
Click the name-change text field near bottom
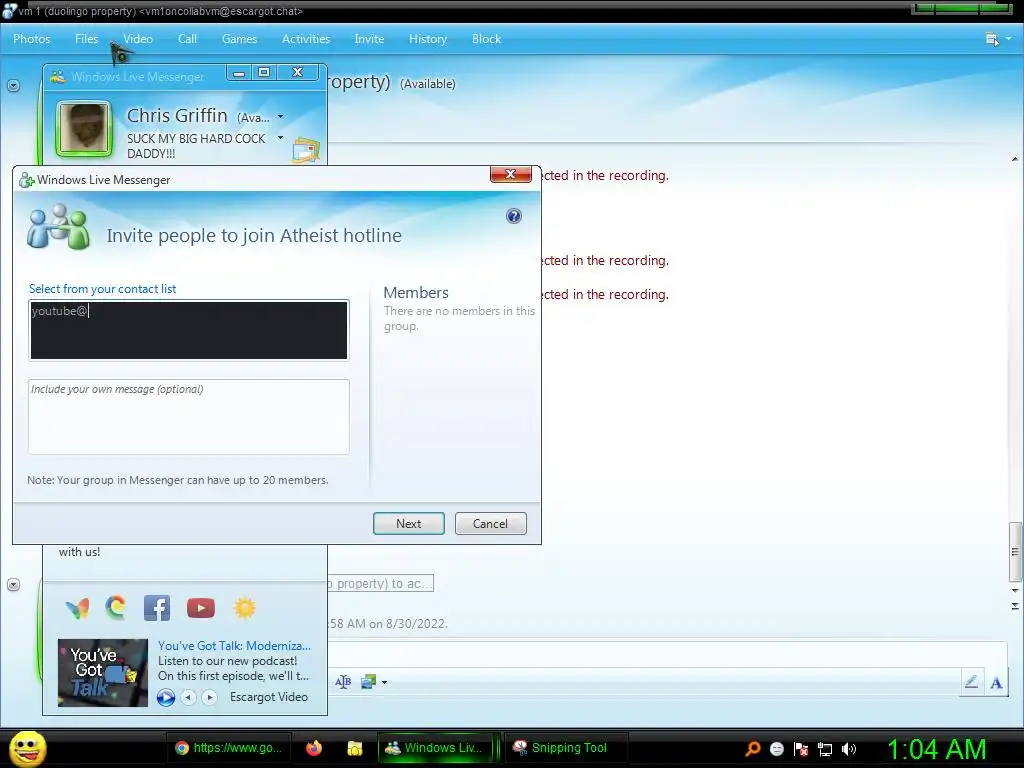pyautogui.click(x=380, y=583)
